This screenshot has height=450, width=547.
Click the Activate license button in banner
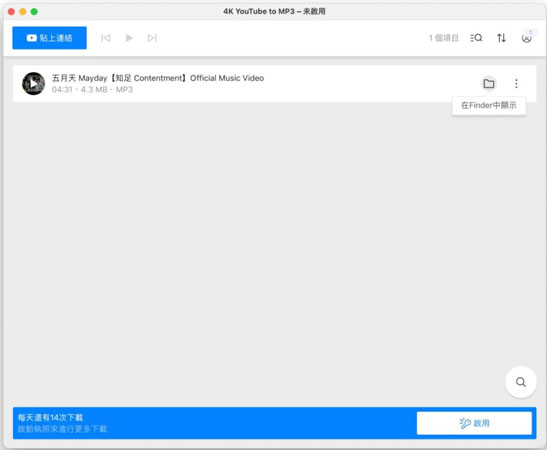tap(474, 423)
